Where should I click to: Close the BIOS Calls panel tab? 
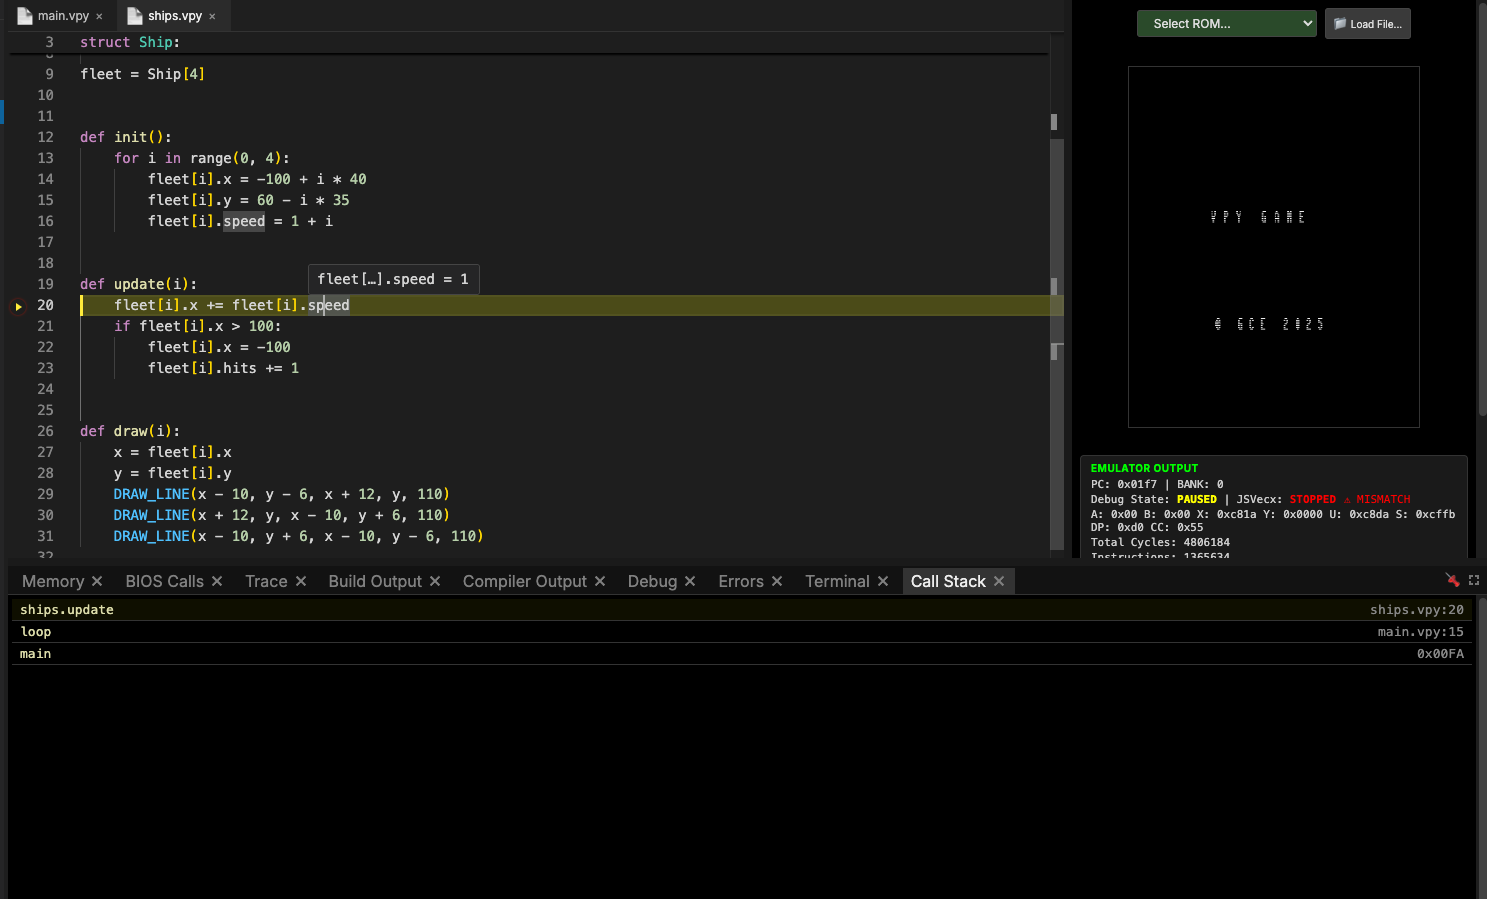tap(217, 581)
